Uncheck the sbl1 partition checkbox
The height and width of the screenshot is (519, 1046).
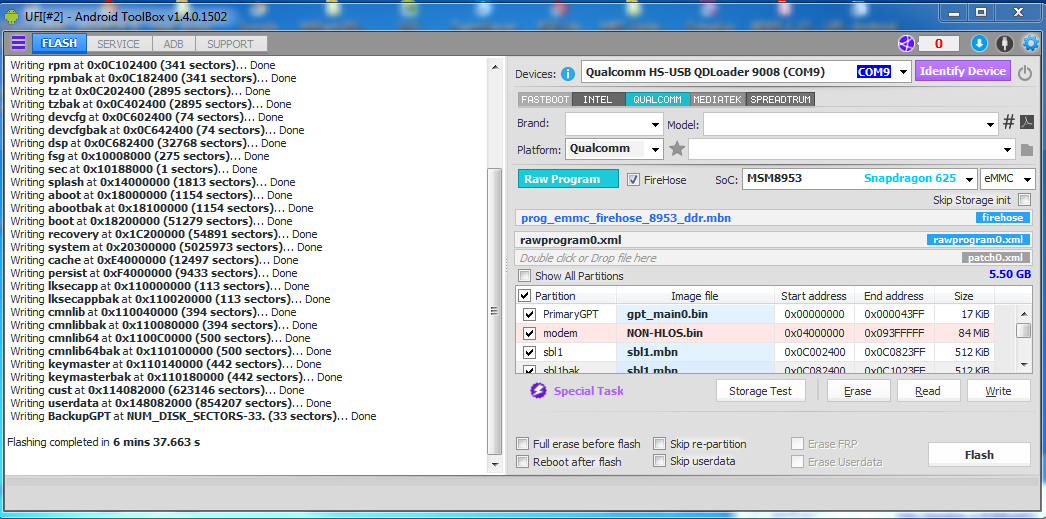pyautogui.click(x=530, y=352)
